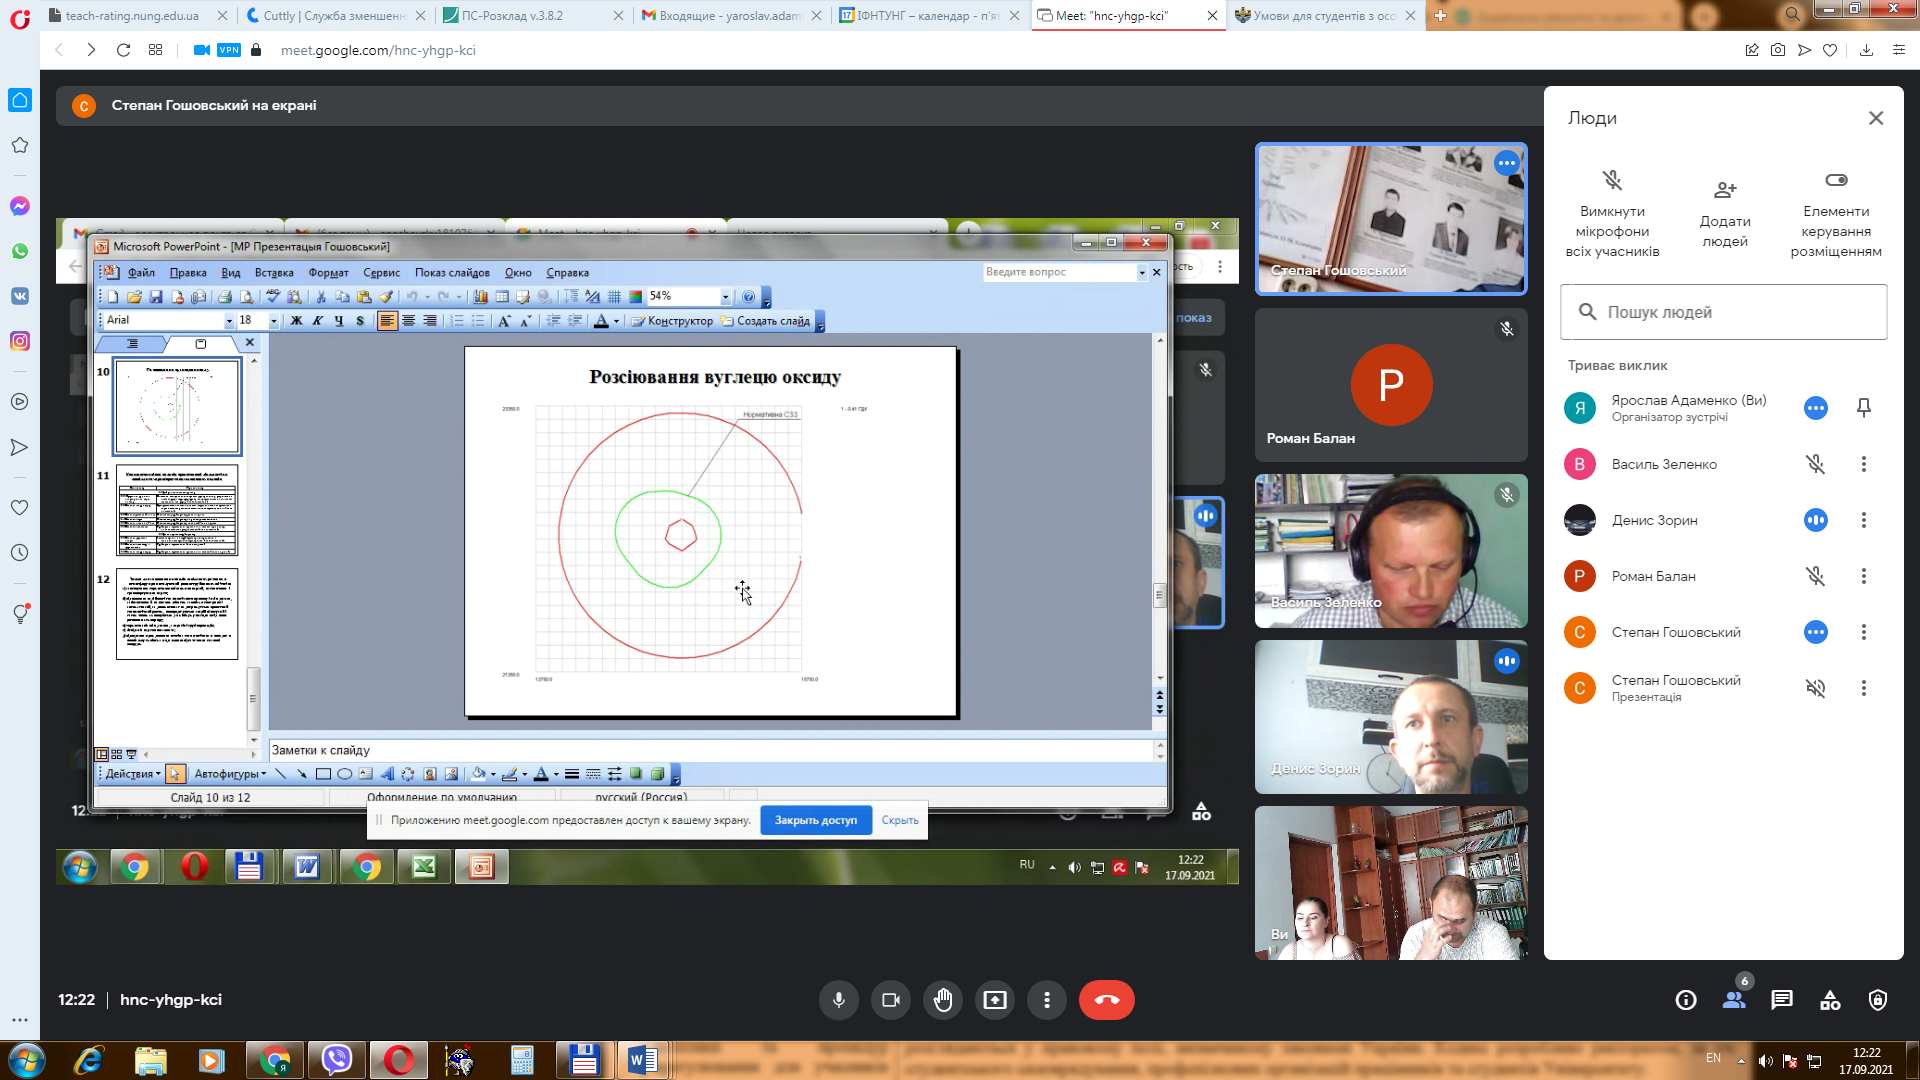The height and width of the screenshot is (1080, 1920).
Task: Click Создать слайд new slide button
Action: tap(764, 321)
